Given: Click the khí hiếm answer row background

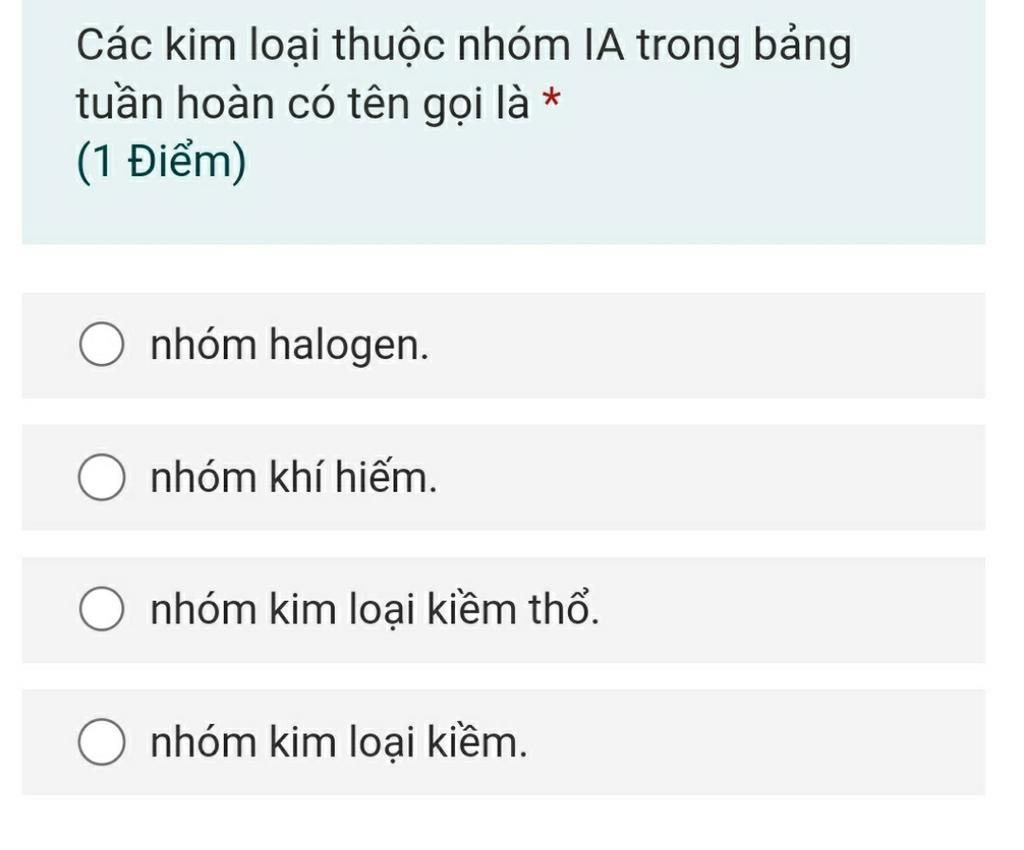Looking at the screenshot, I should click(x=504, y=477).
